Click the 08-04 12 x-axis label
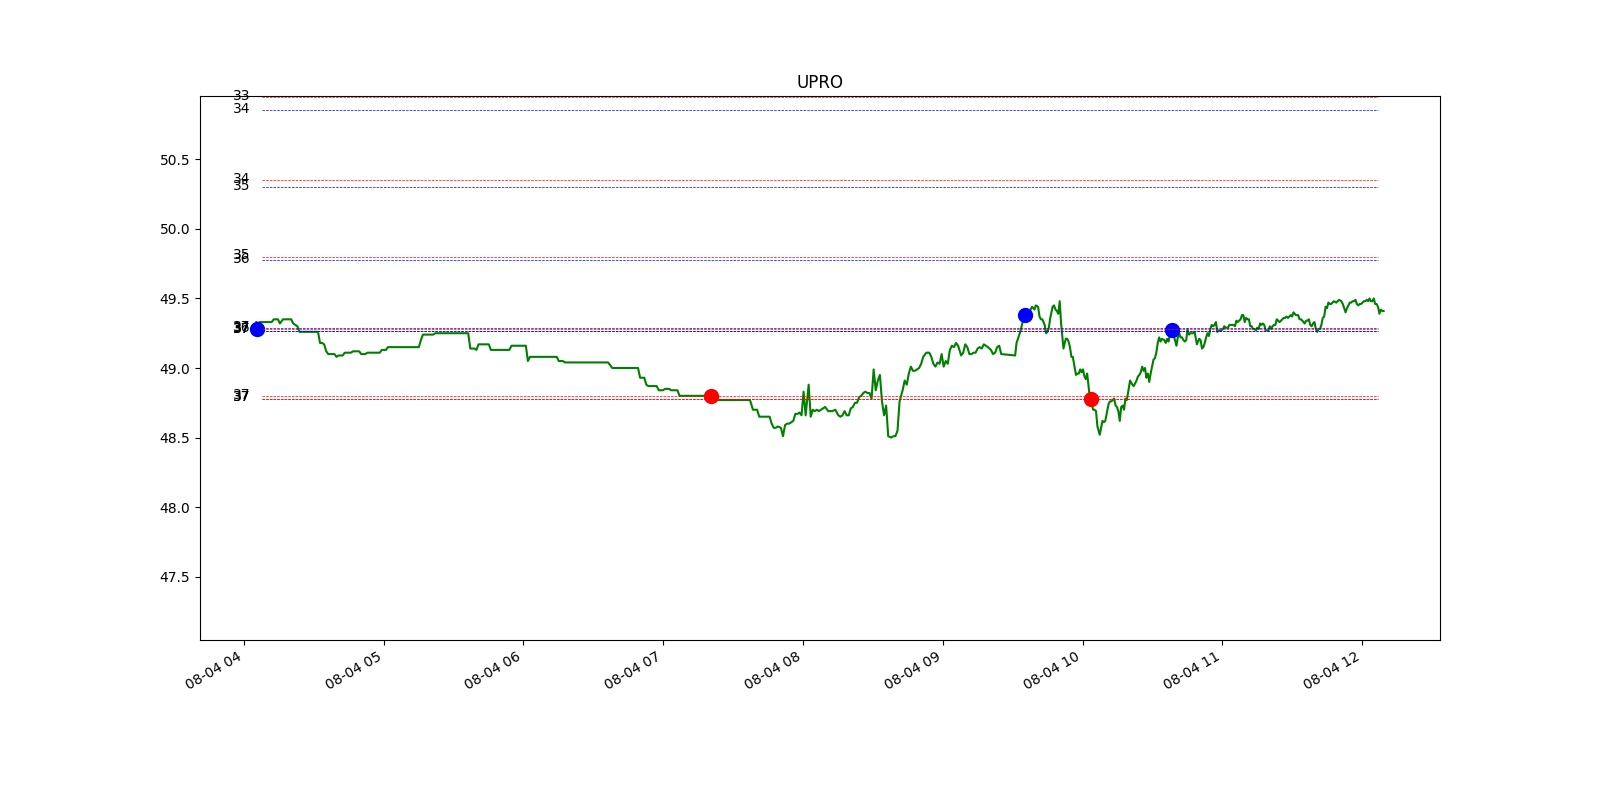This screenshot has height=800, width=1600. pyautogui.click(x=1332, y=669)
